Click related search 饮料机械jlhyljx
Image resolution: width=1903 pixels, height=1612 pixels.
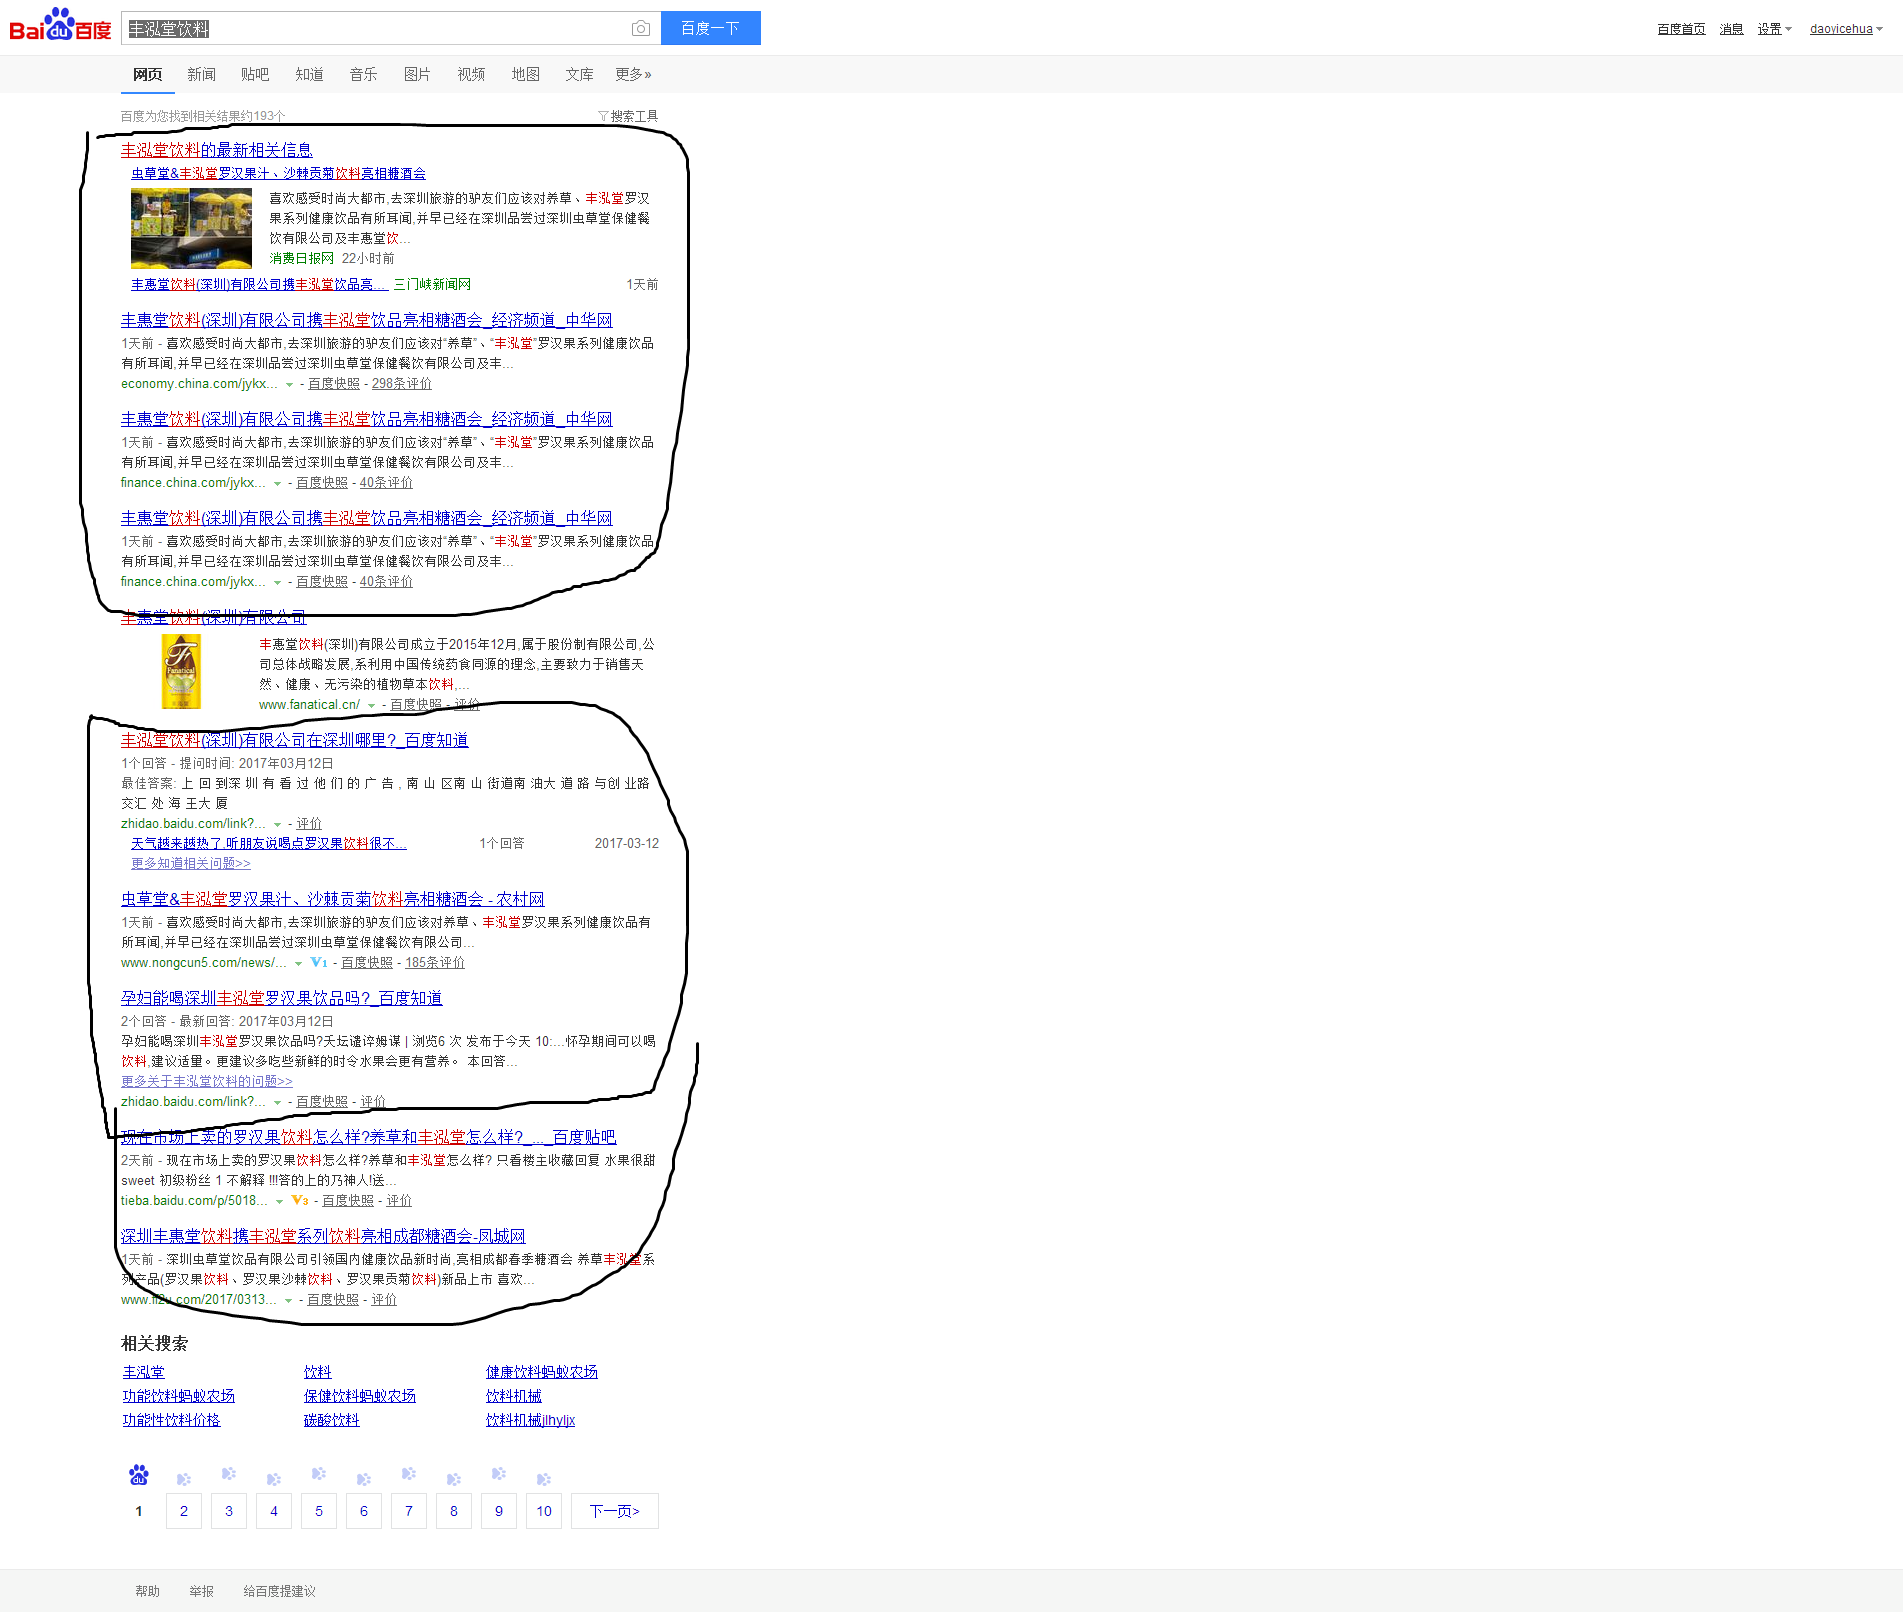[x=530, y=1420]
